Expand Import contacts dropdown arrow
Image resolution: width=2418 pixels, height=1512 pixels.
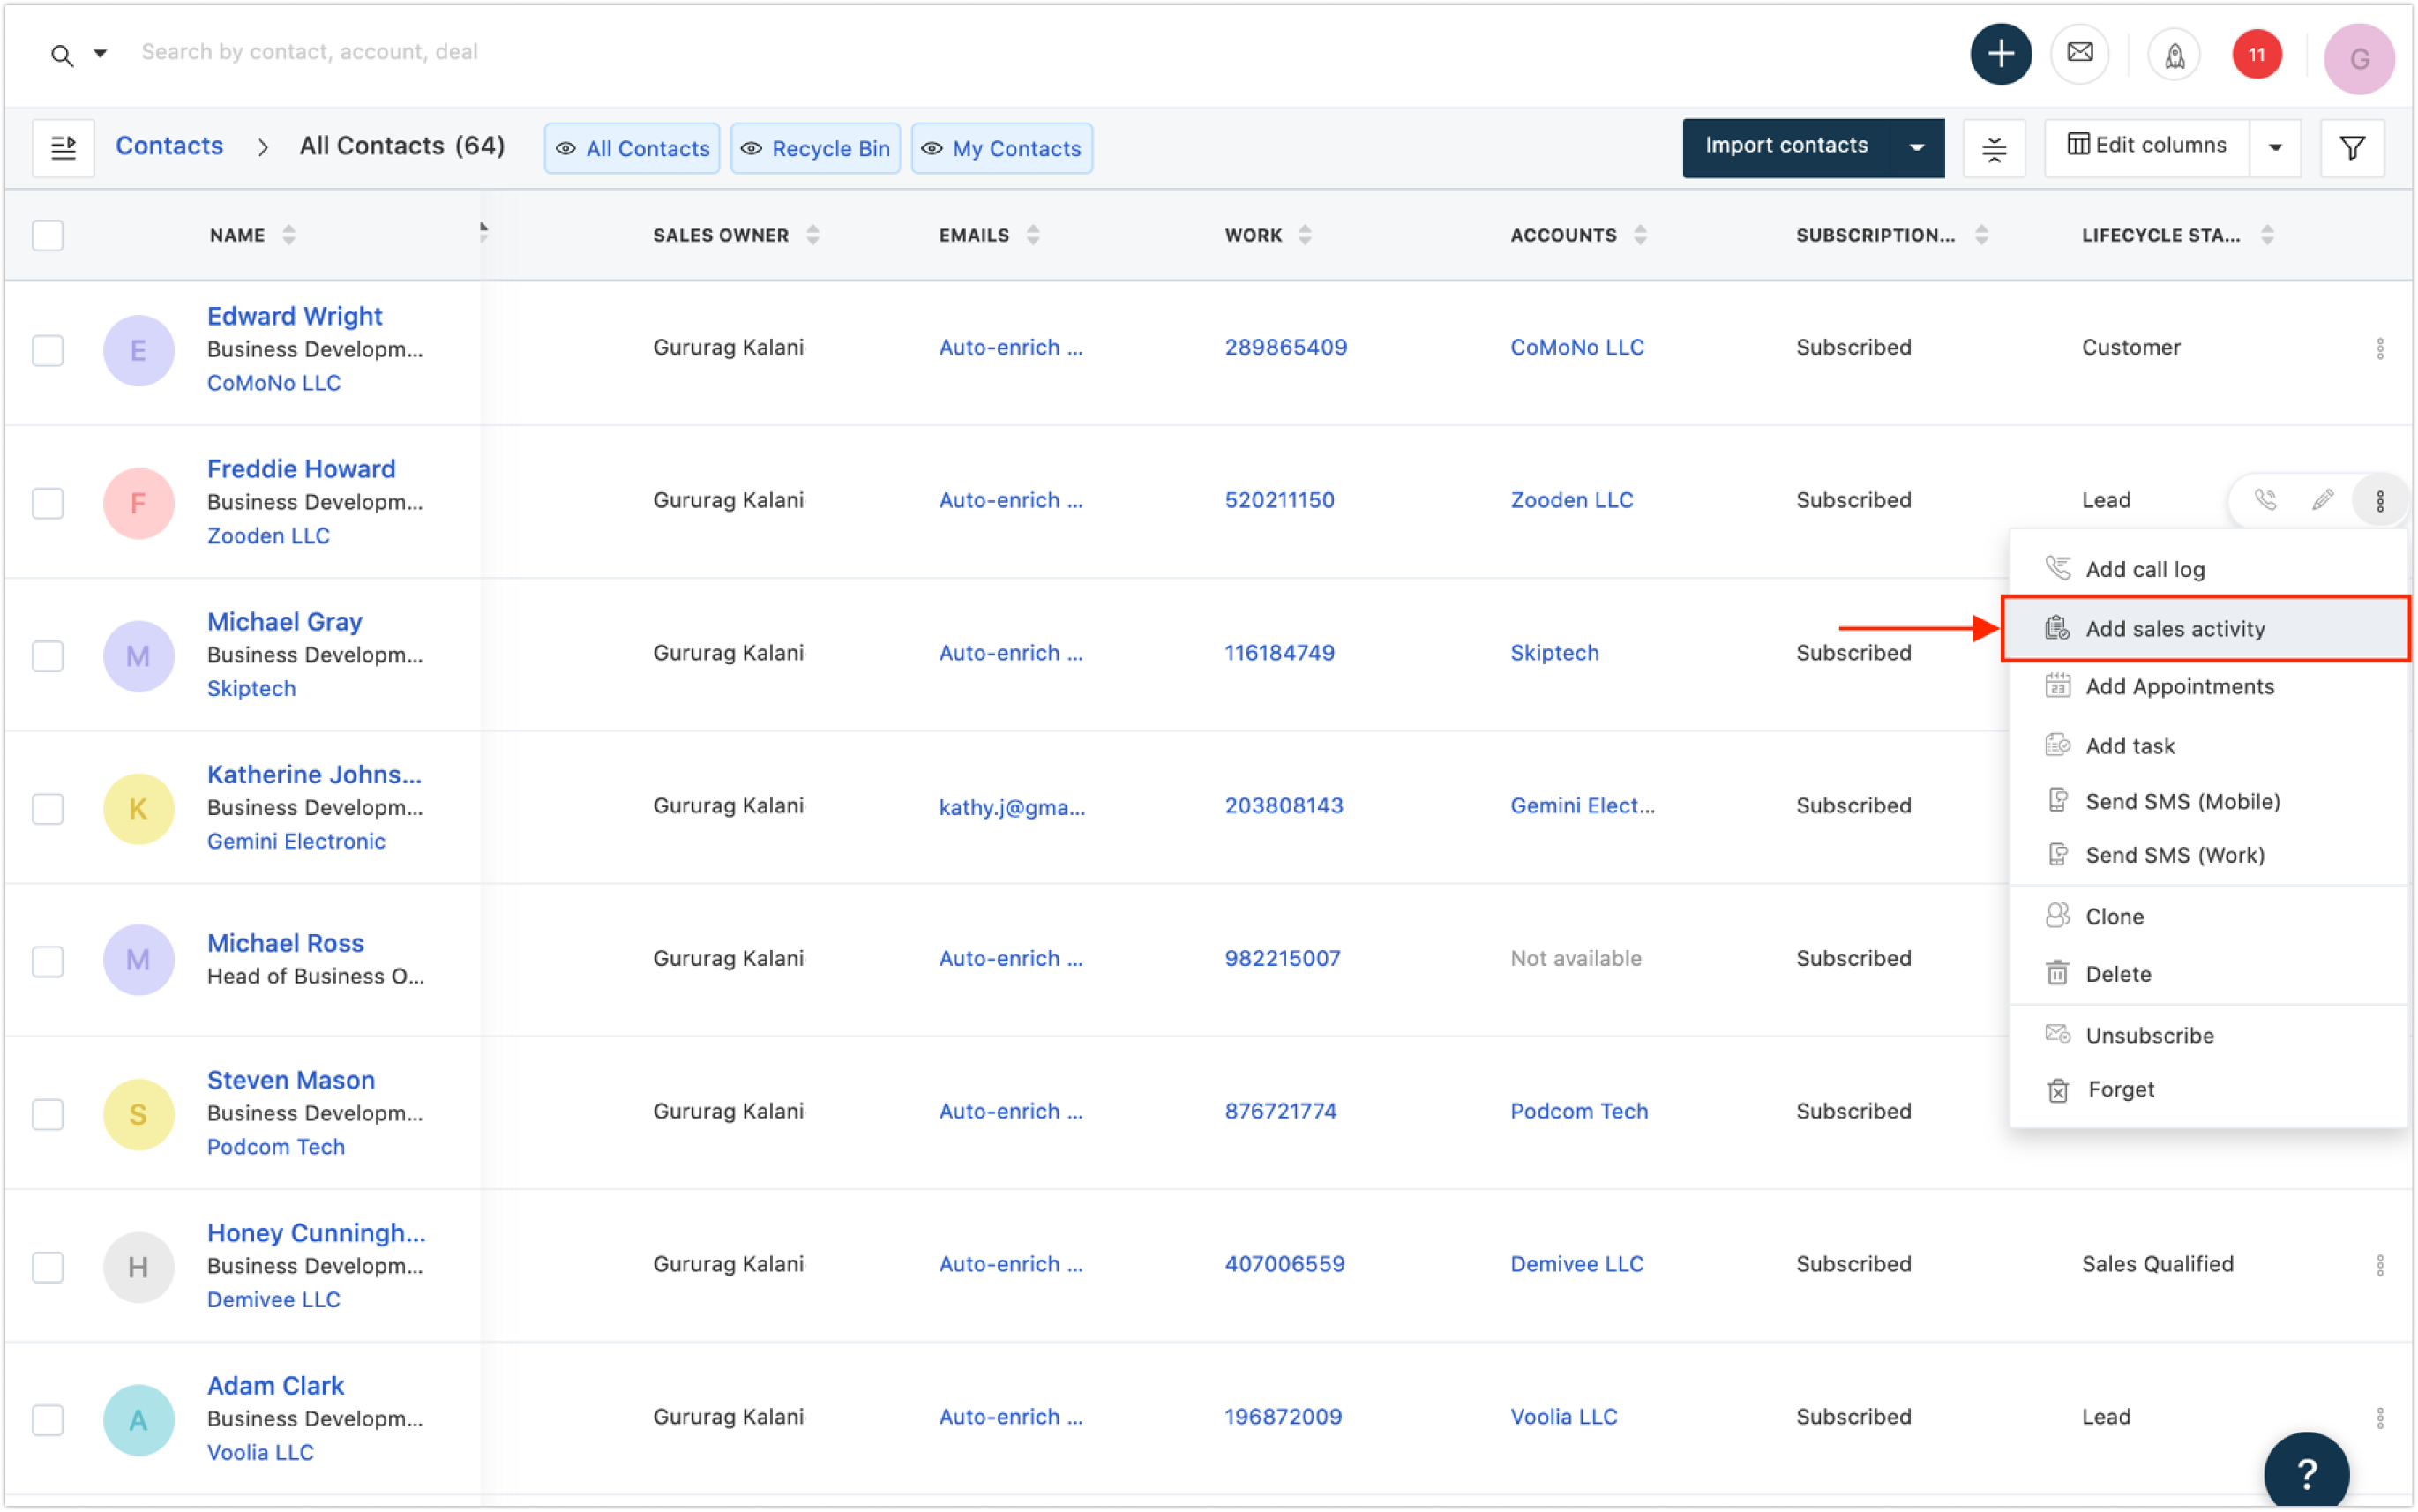[x=1916, y=148]
